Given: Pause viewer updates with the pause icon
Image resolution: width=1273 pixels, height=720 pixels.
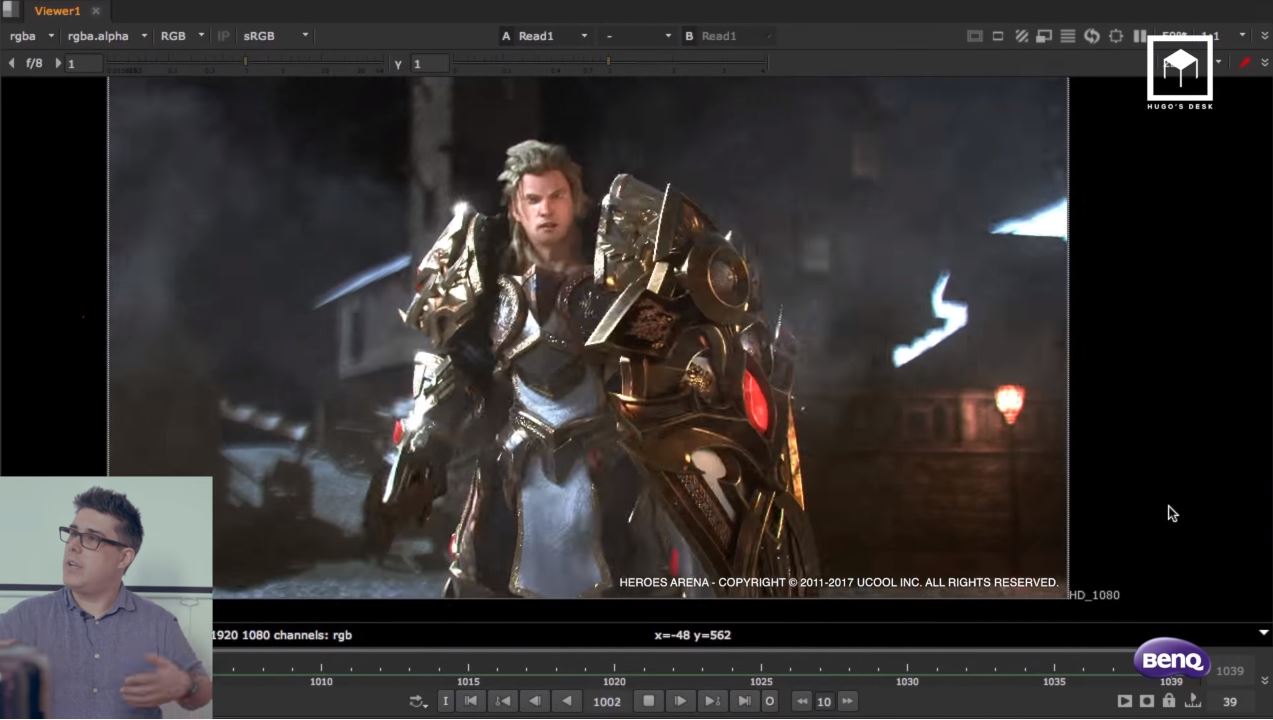Looking at the screenshot, I should [1140, 36].
